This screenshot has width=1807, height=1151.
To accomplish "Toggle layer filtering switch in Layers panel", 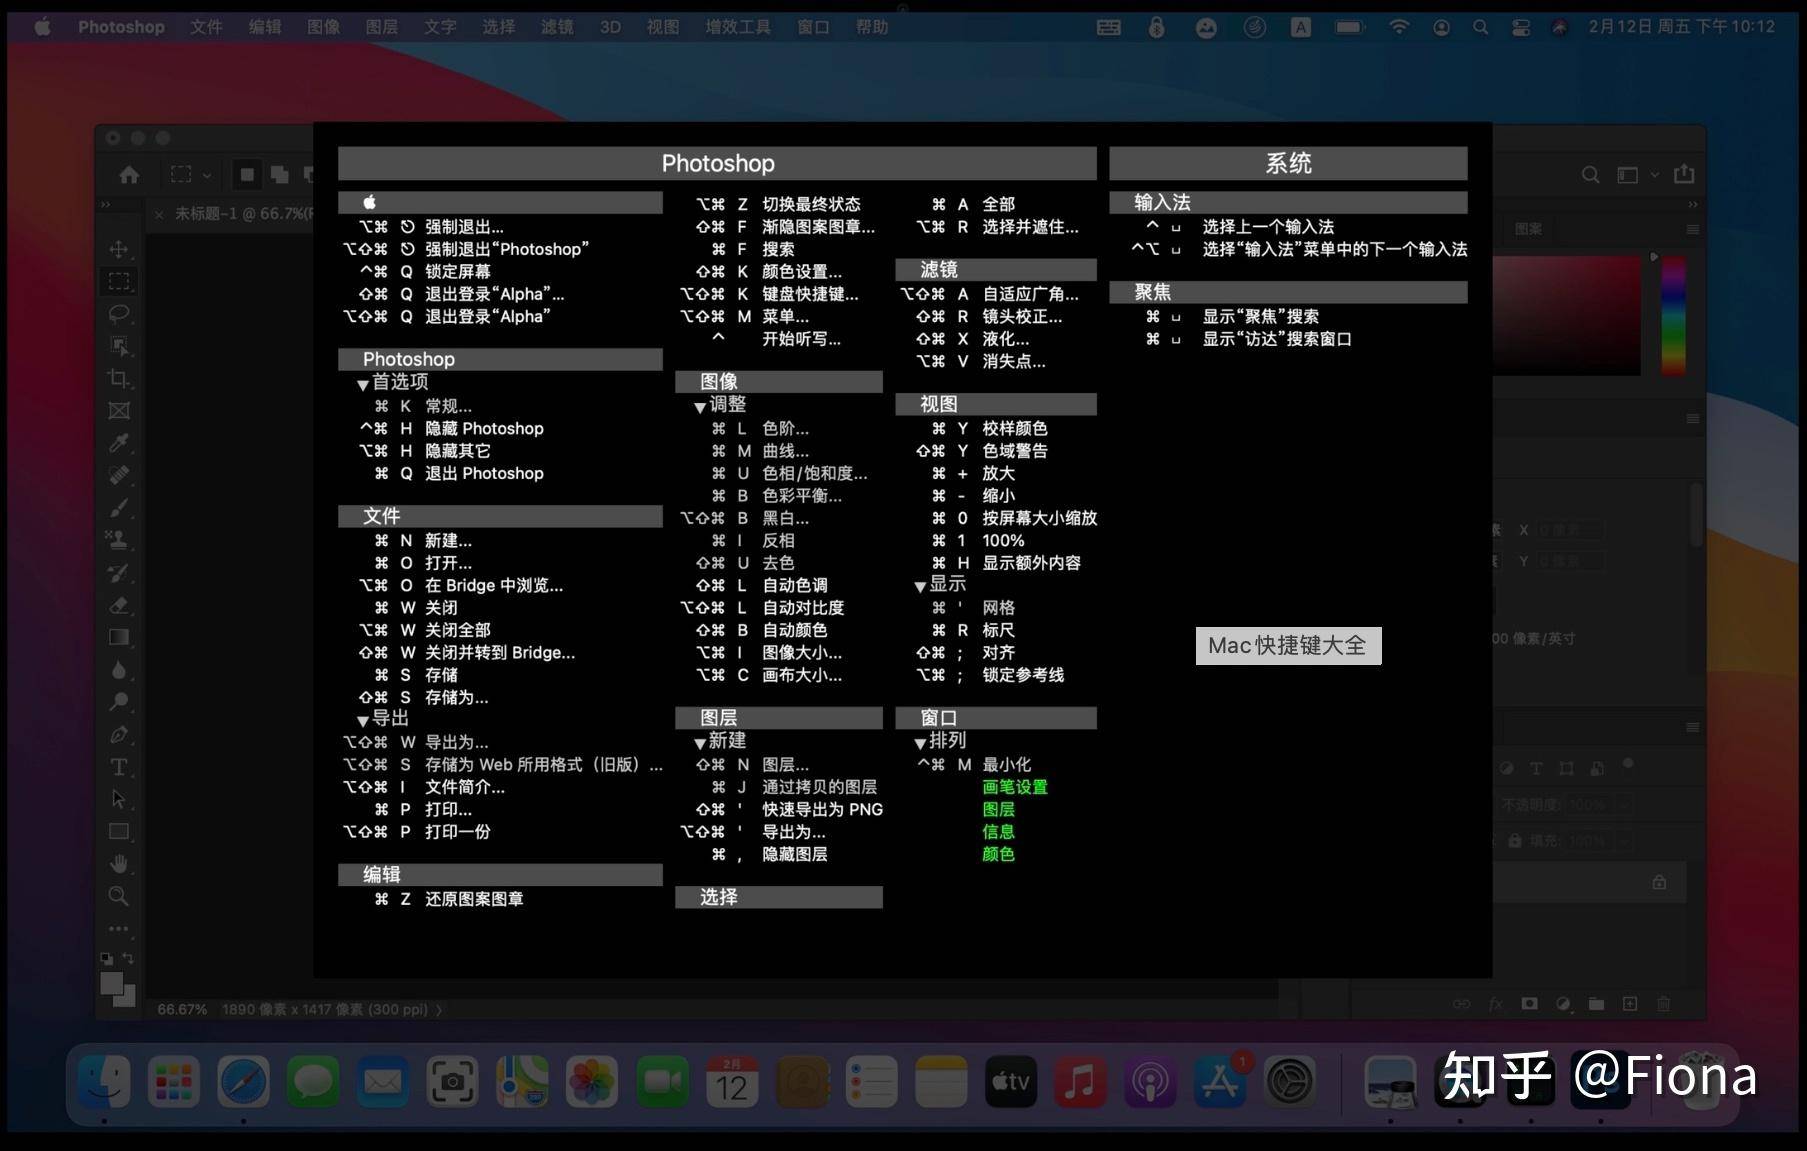I will coord(1628,765).
